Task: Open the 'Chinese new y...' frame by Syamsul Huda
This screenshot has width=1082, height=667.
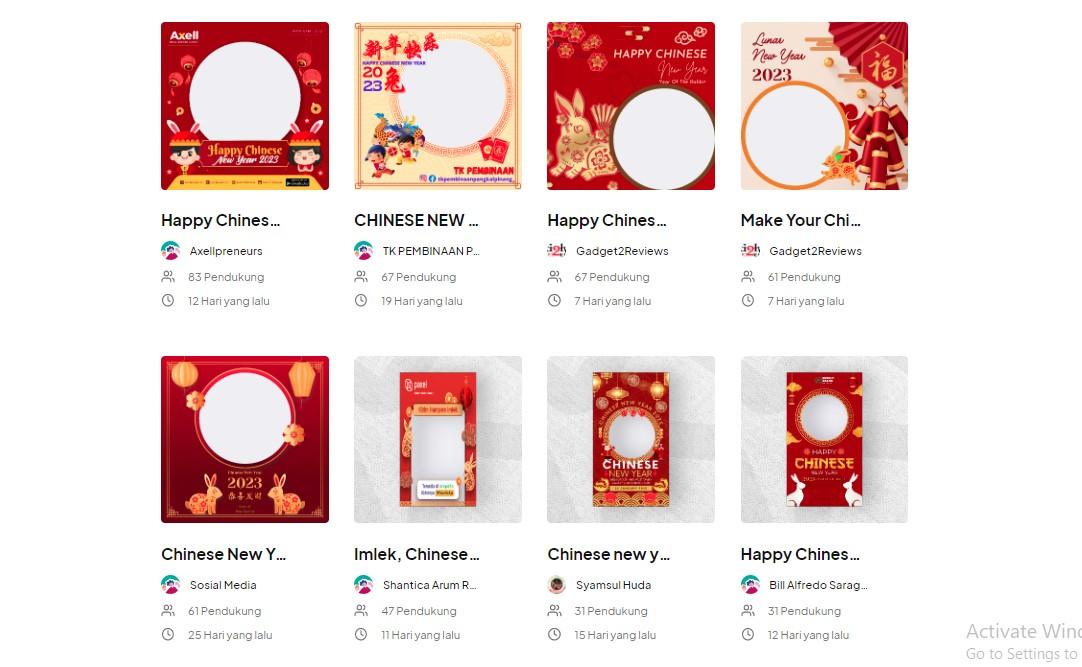Action: (x=609, y=554)
